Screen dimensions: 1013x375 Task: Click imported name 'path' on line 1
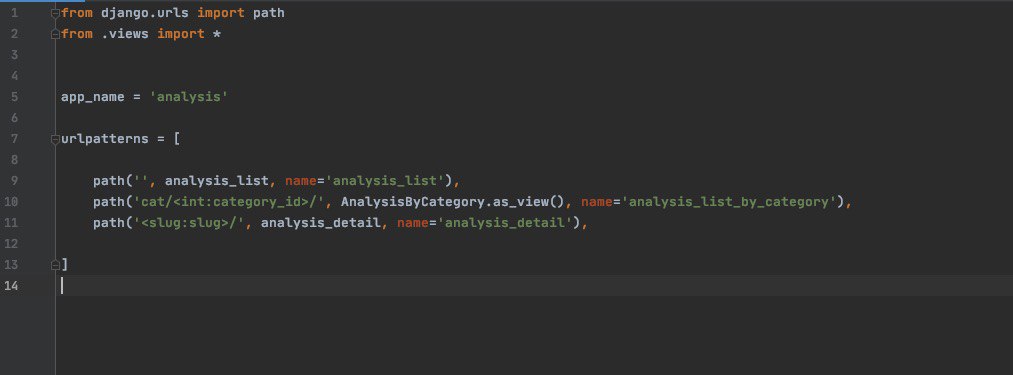[x=269, y=14]
